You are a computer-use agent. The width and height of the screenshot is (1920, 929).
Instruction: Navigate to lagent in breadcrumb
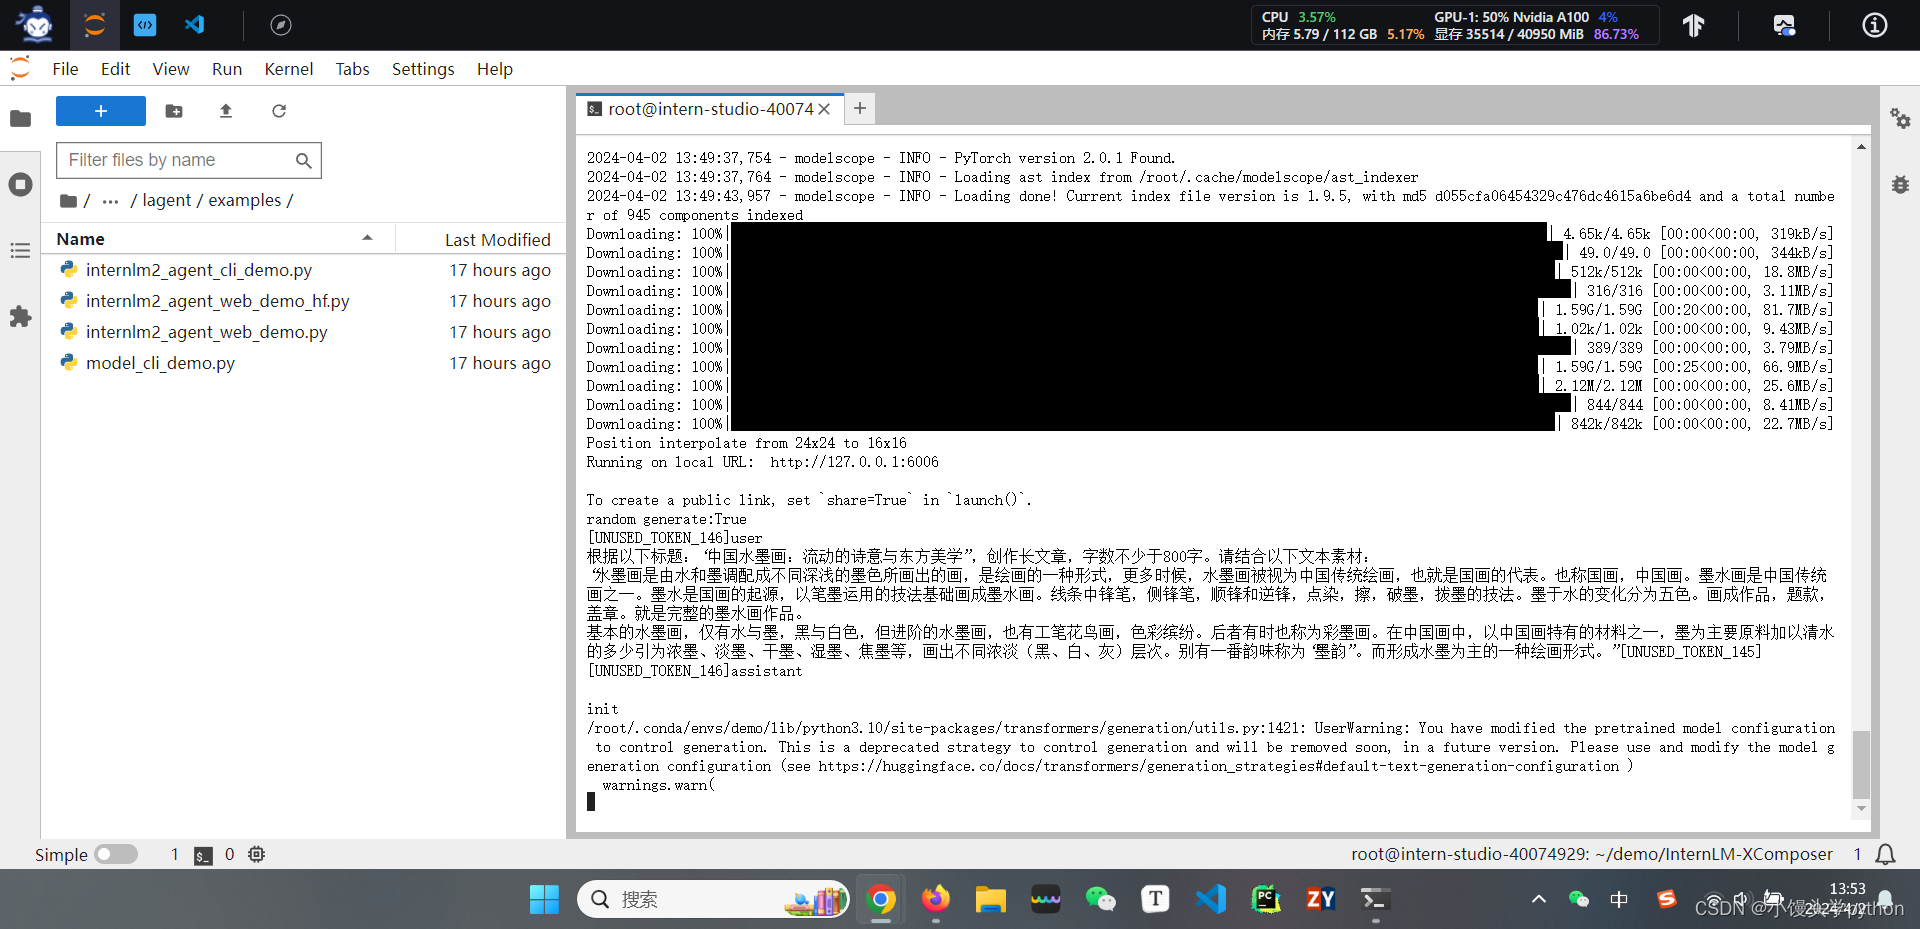166,200
